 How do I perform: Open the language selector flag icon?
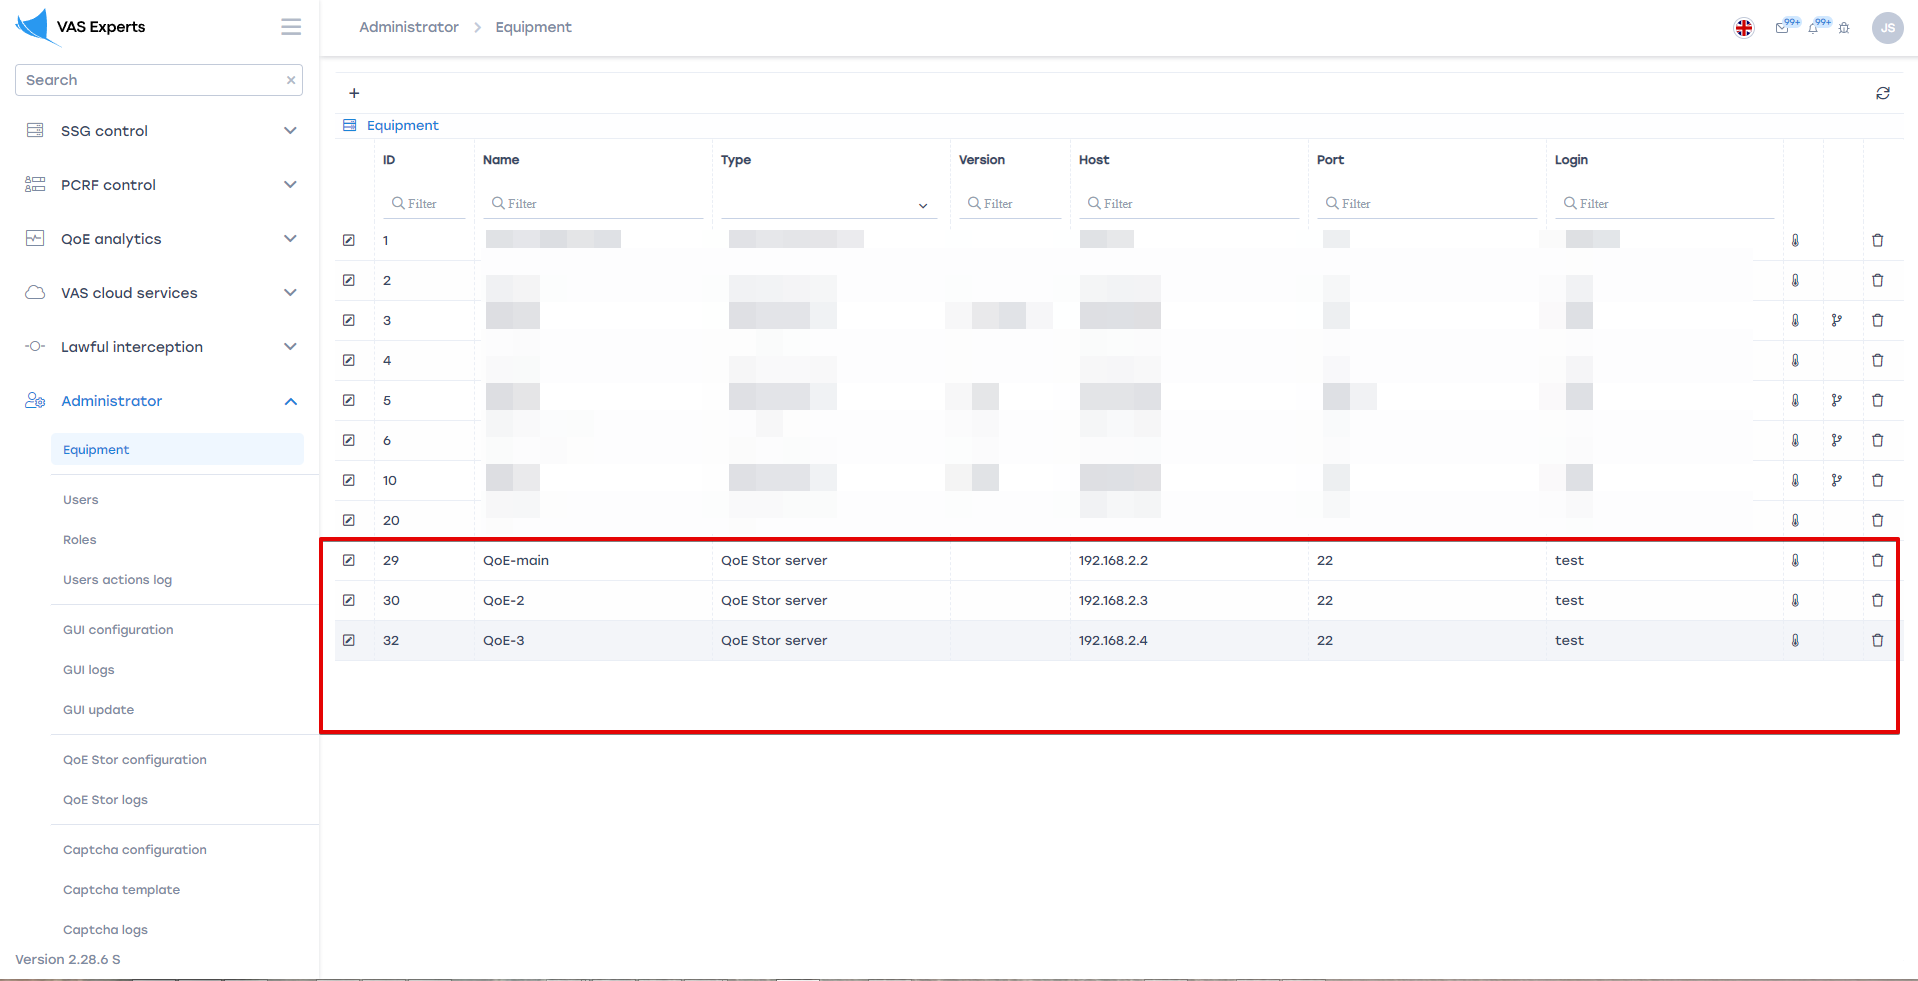pos(1743,28)
